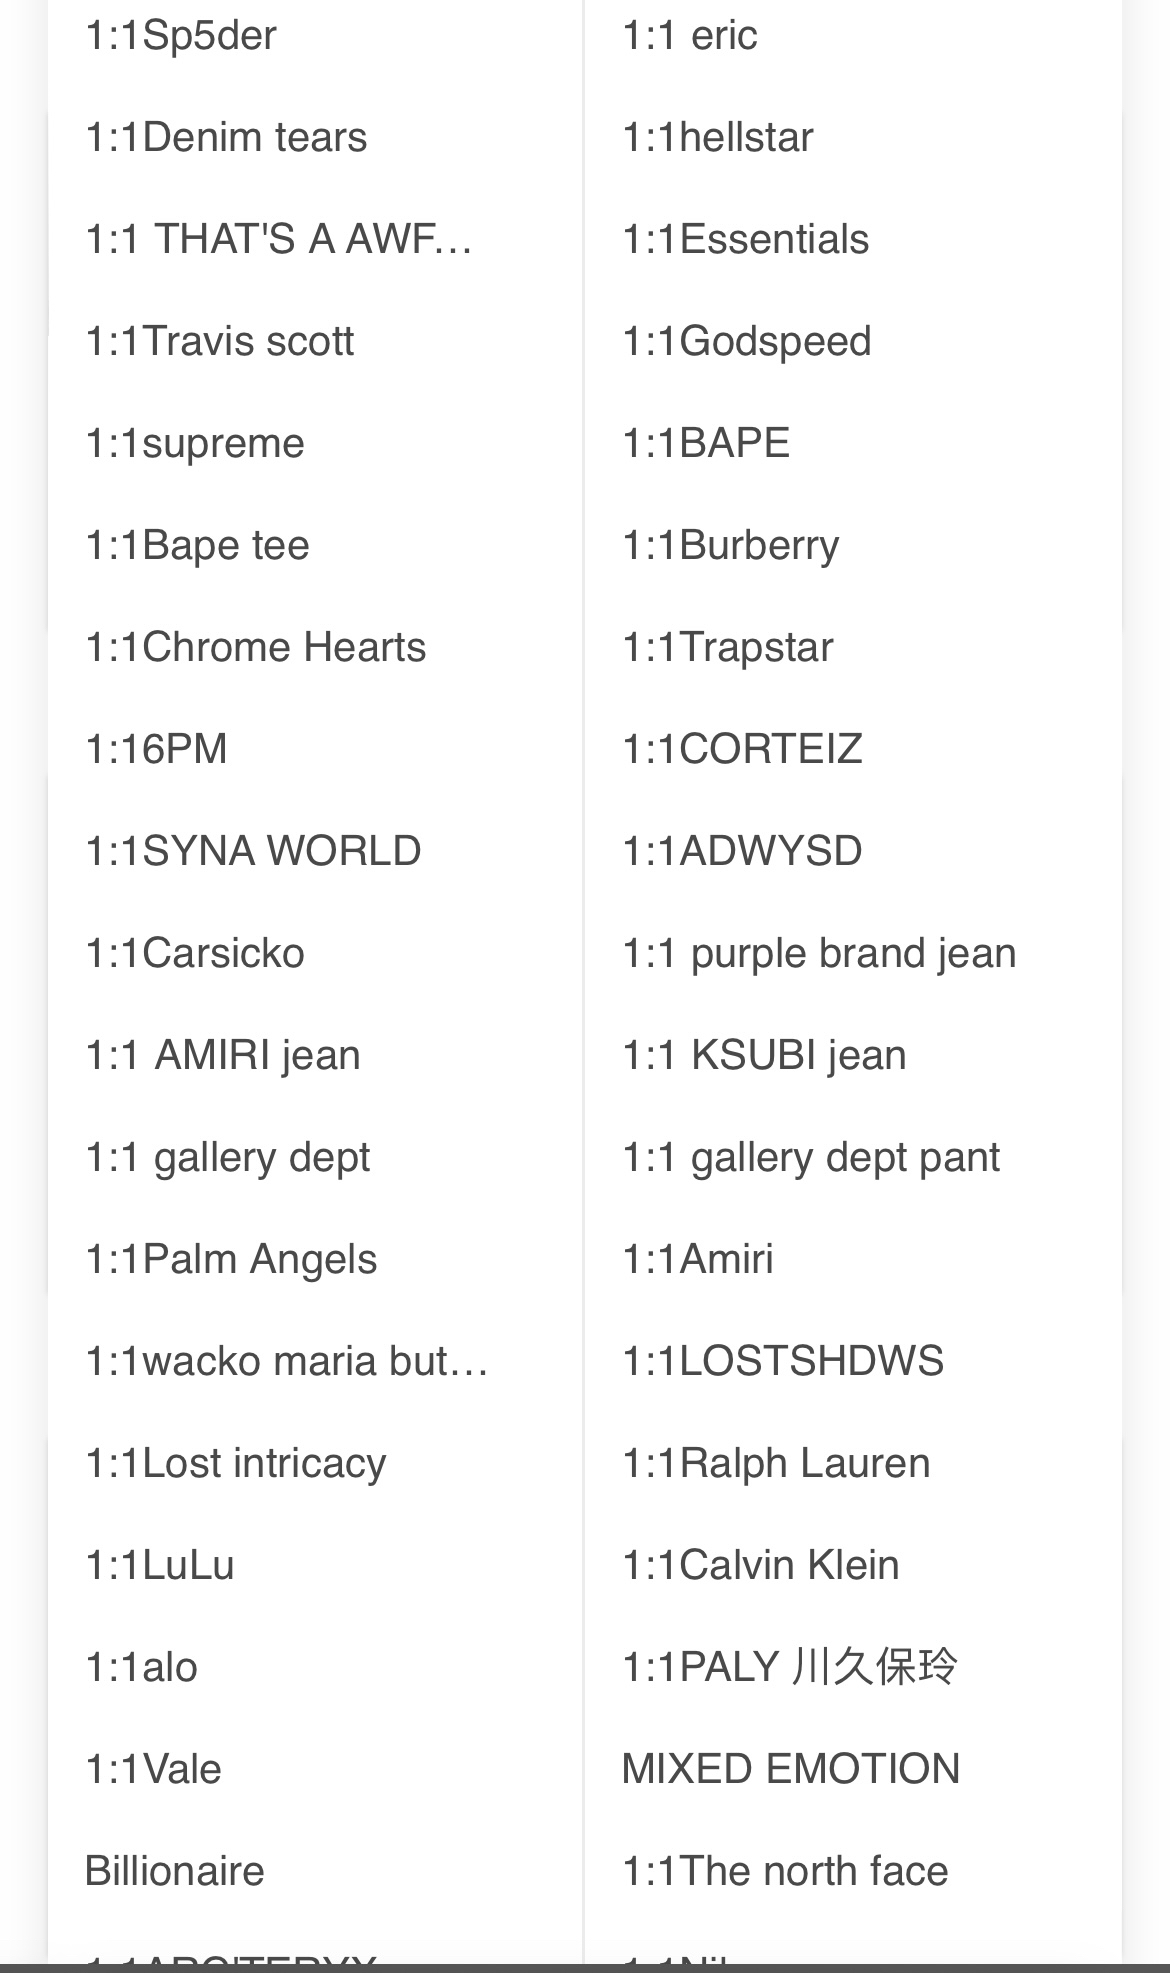Image resolution: width=1170 pixels, height=1973 pixels.
Task: Tap the 1:1CORTEIZ category
Action: pyautogui.click(x=742, y=750)
